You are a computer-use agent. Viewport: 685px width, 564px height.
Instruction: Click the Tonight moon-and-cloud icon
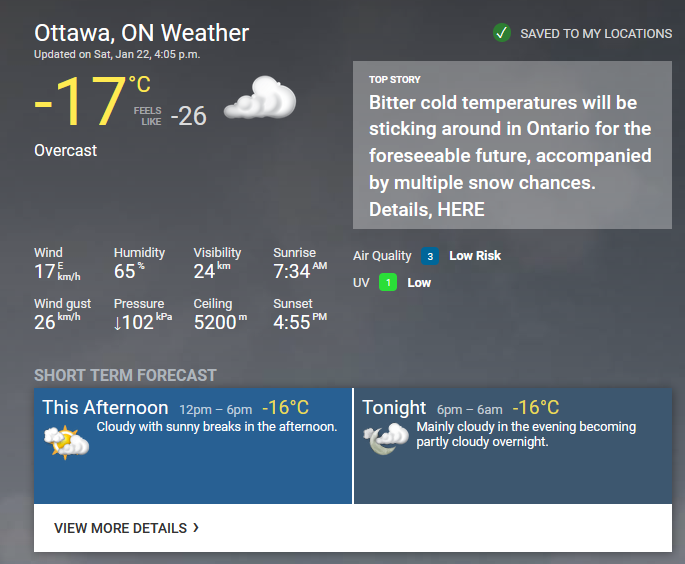pyautogui.click(x=386, y=439)
